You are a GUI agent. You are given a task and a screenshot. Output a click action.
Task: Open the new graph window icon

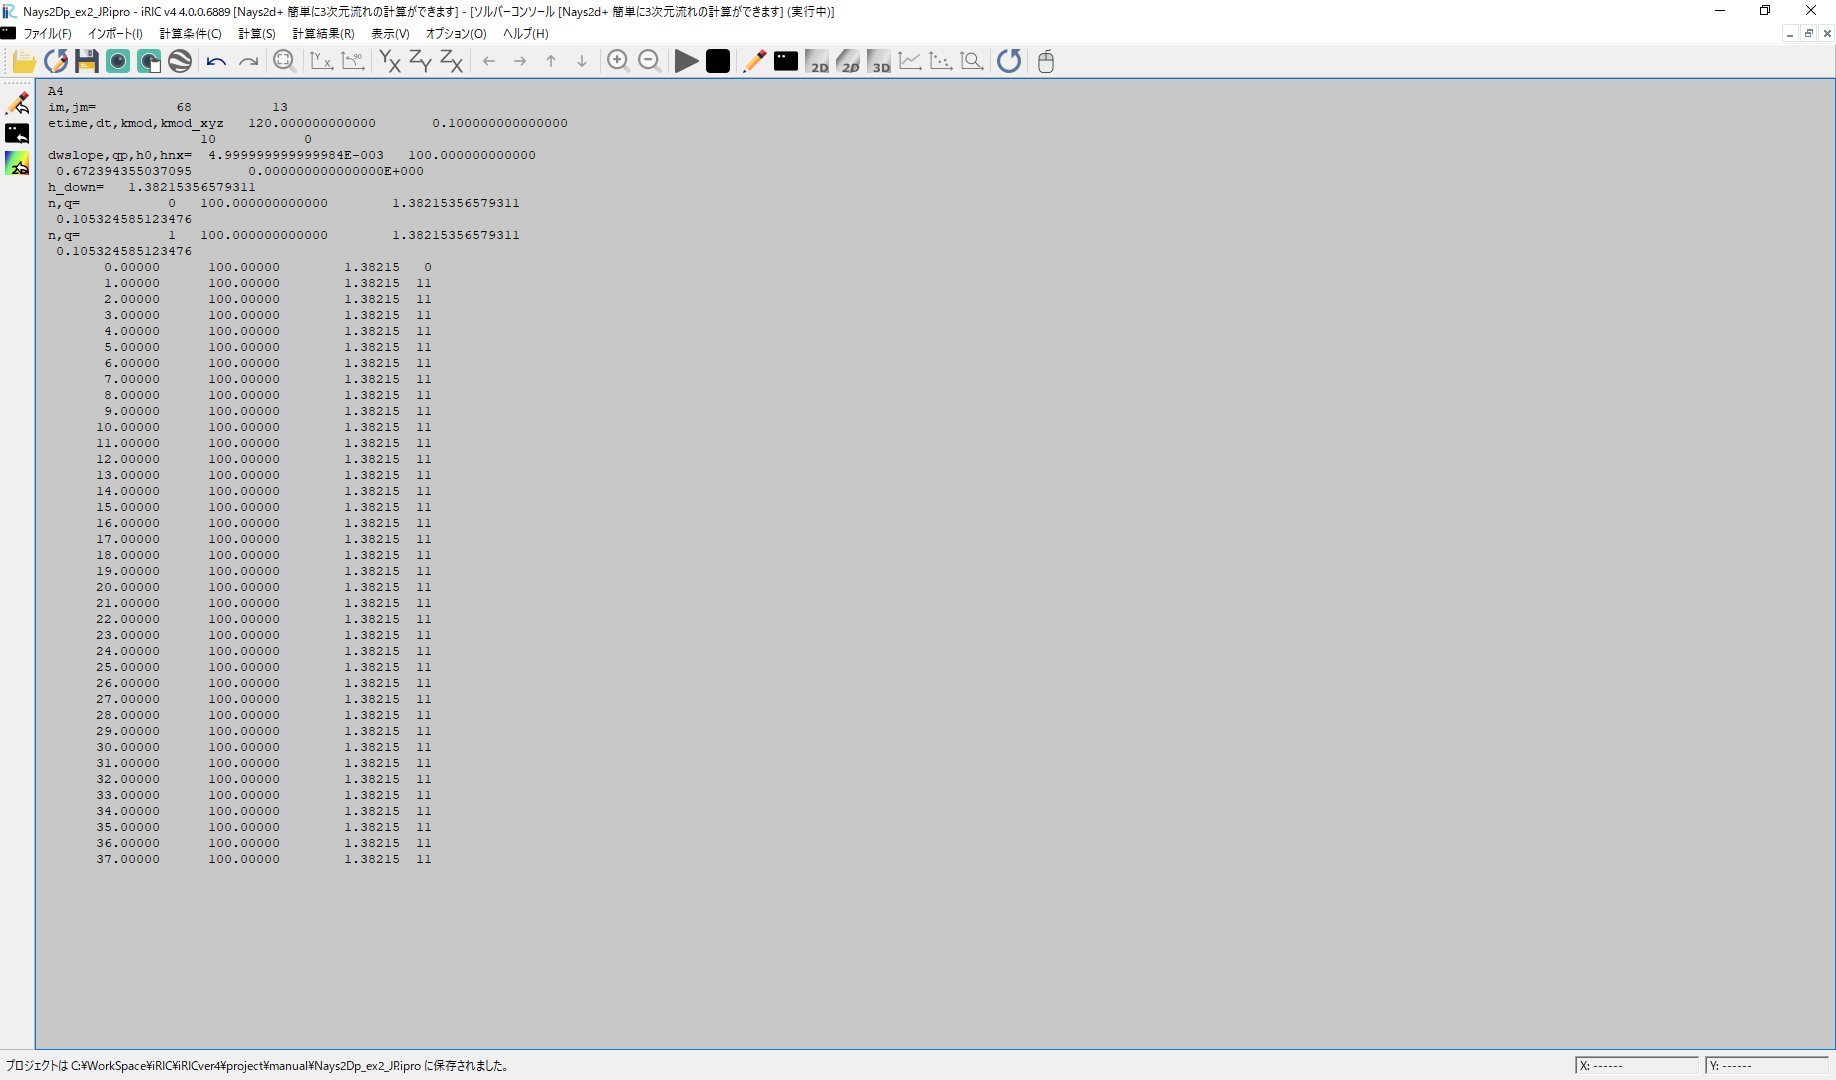pos(910,62)
